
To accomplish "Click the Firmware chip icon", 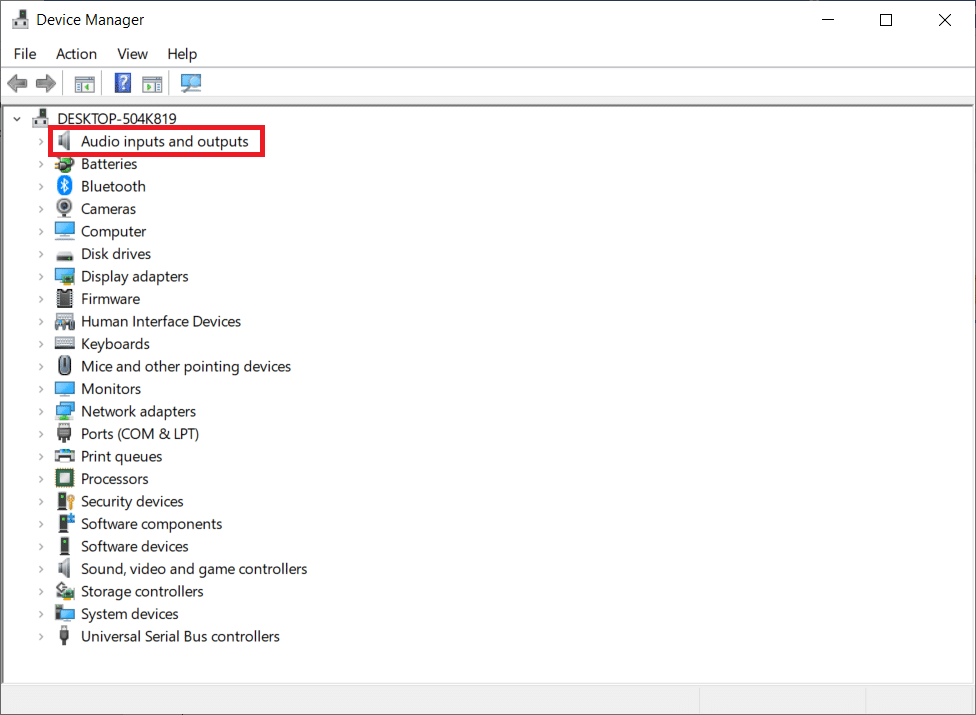I will pos(65,299).
